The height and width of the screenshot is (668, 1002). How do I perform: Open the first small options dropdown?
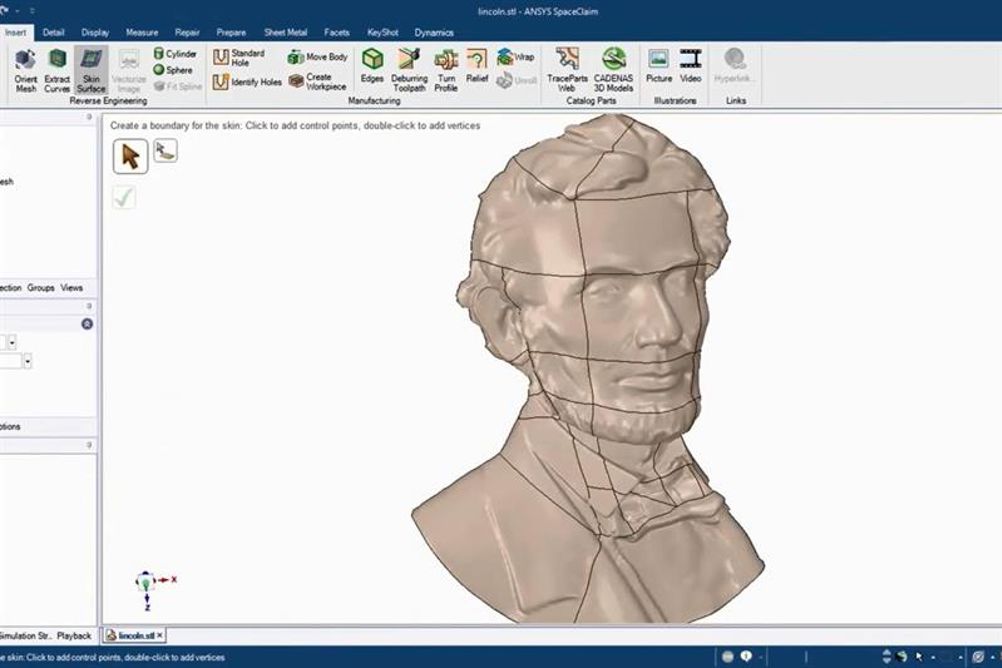point(12,343)
